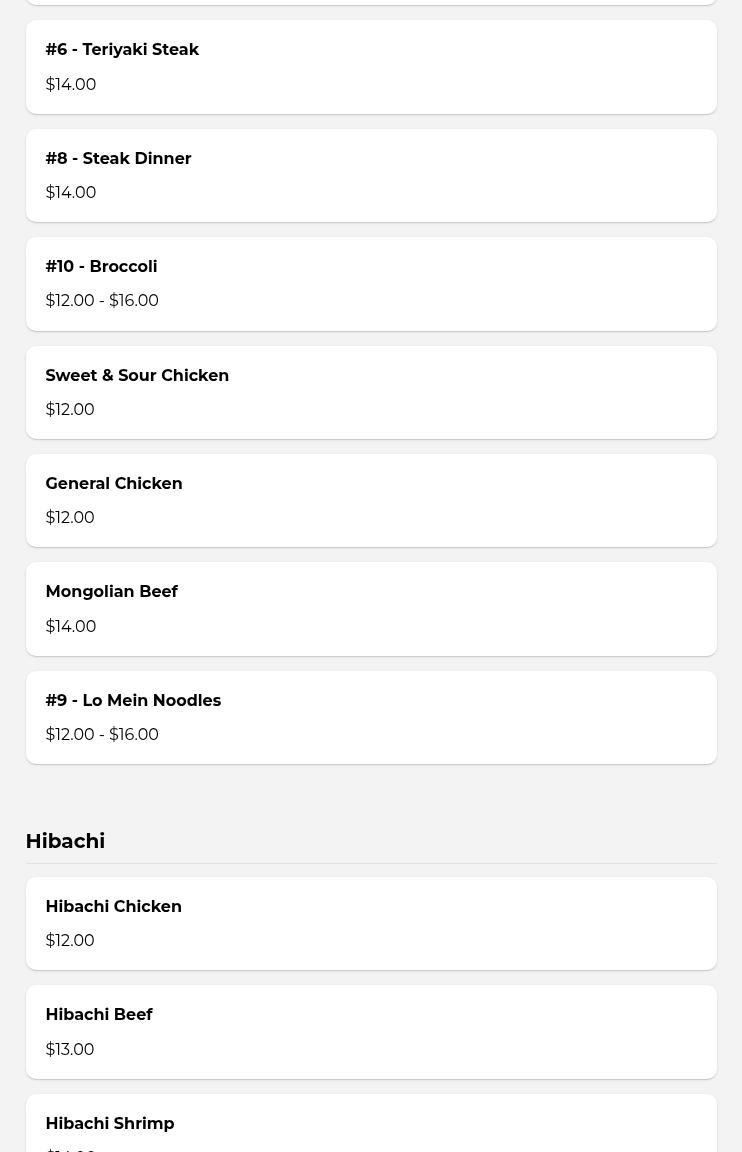Click the $14.00 price under Teriyaki Steak
742x1152 pixels.
(x=71, y=84)
